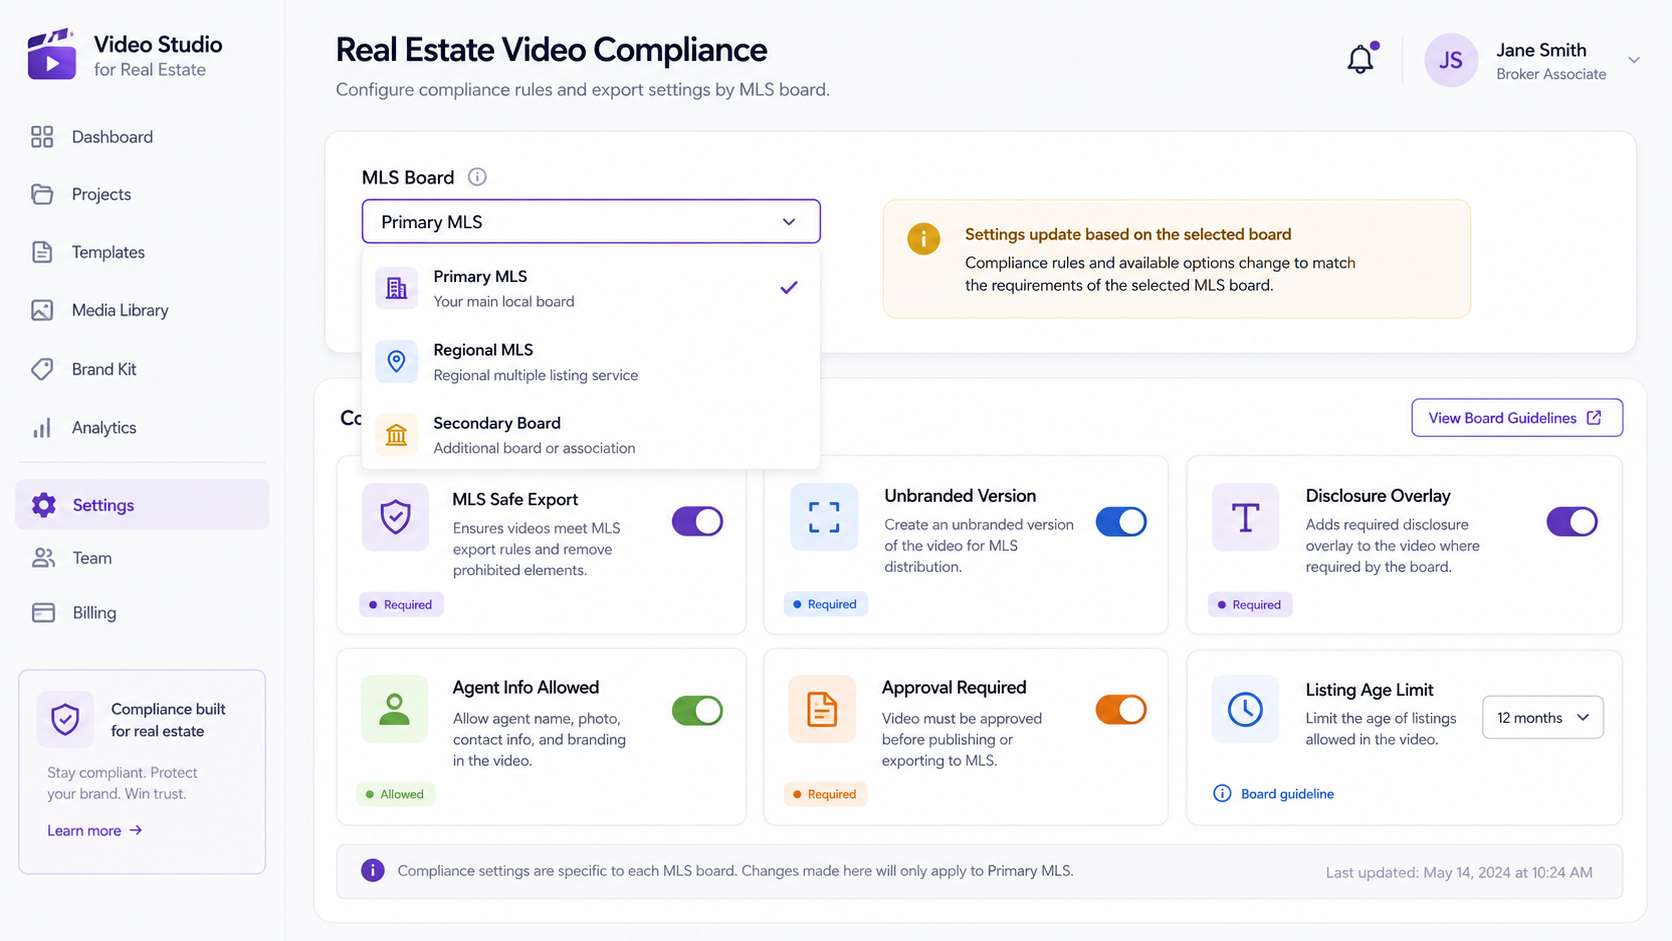This screenshot has height=941, width=1672.
Task: Click the Last updated May 14, 2024 text
Action: 1459,872
